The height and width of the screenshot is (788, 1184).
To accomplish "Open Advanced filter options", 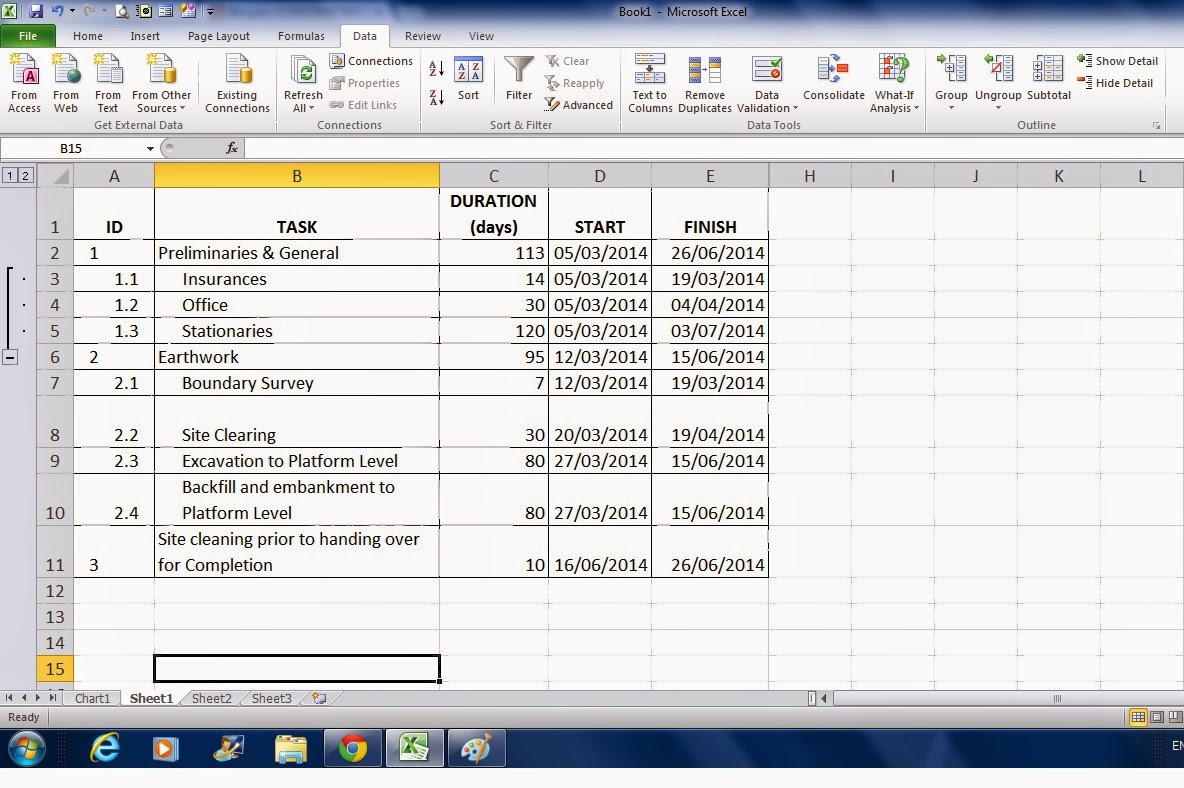I will click(579, 105).
